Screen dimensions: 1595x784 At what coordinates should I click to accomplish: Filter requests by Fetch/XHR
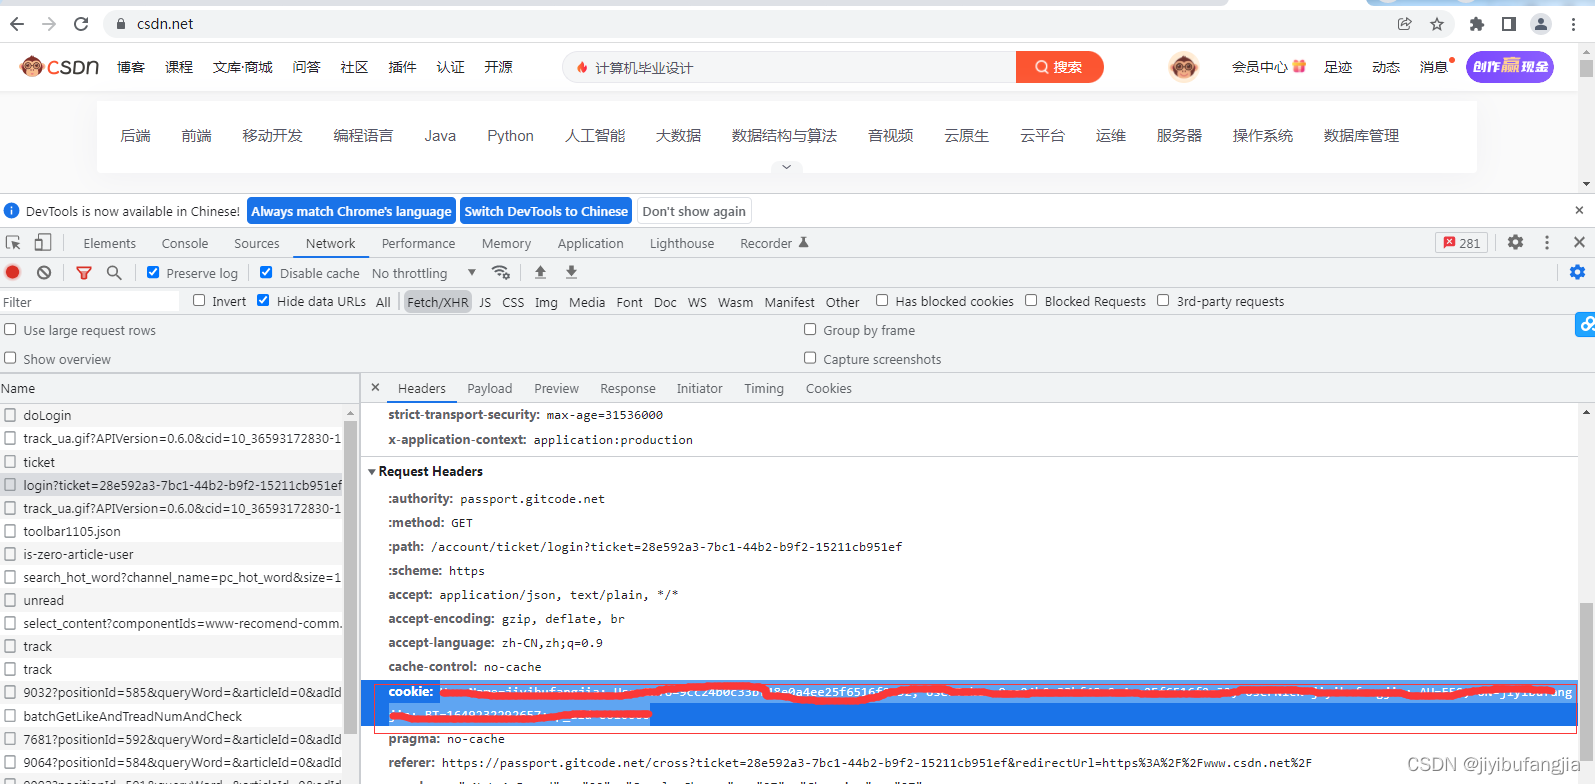tap(437, 302)
